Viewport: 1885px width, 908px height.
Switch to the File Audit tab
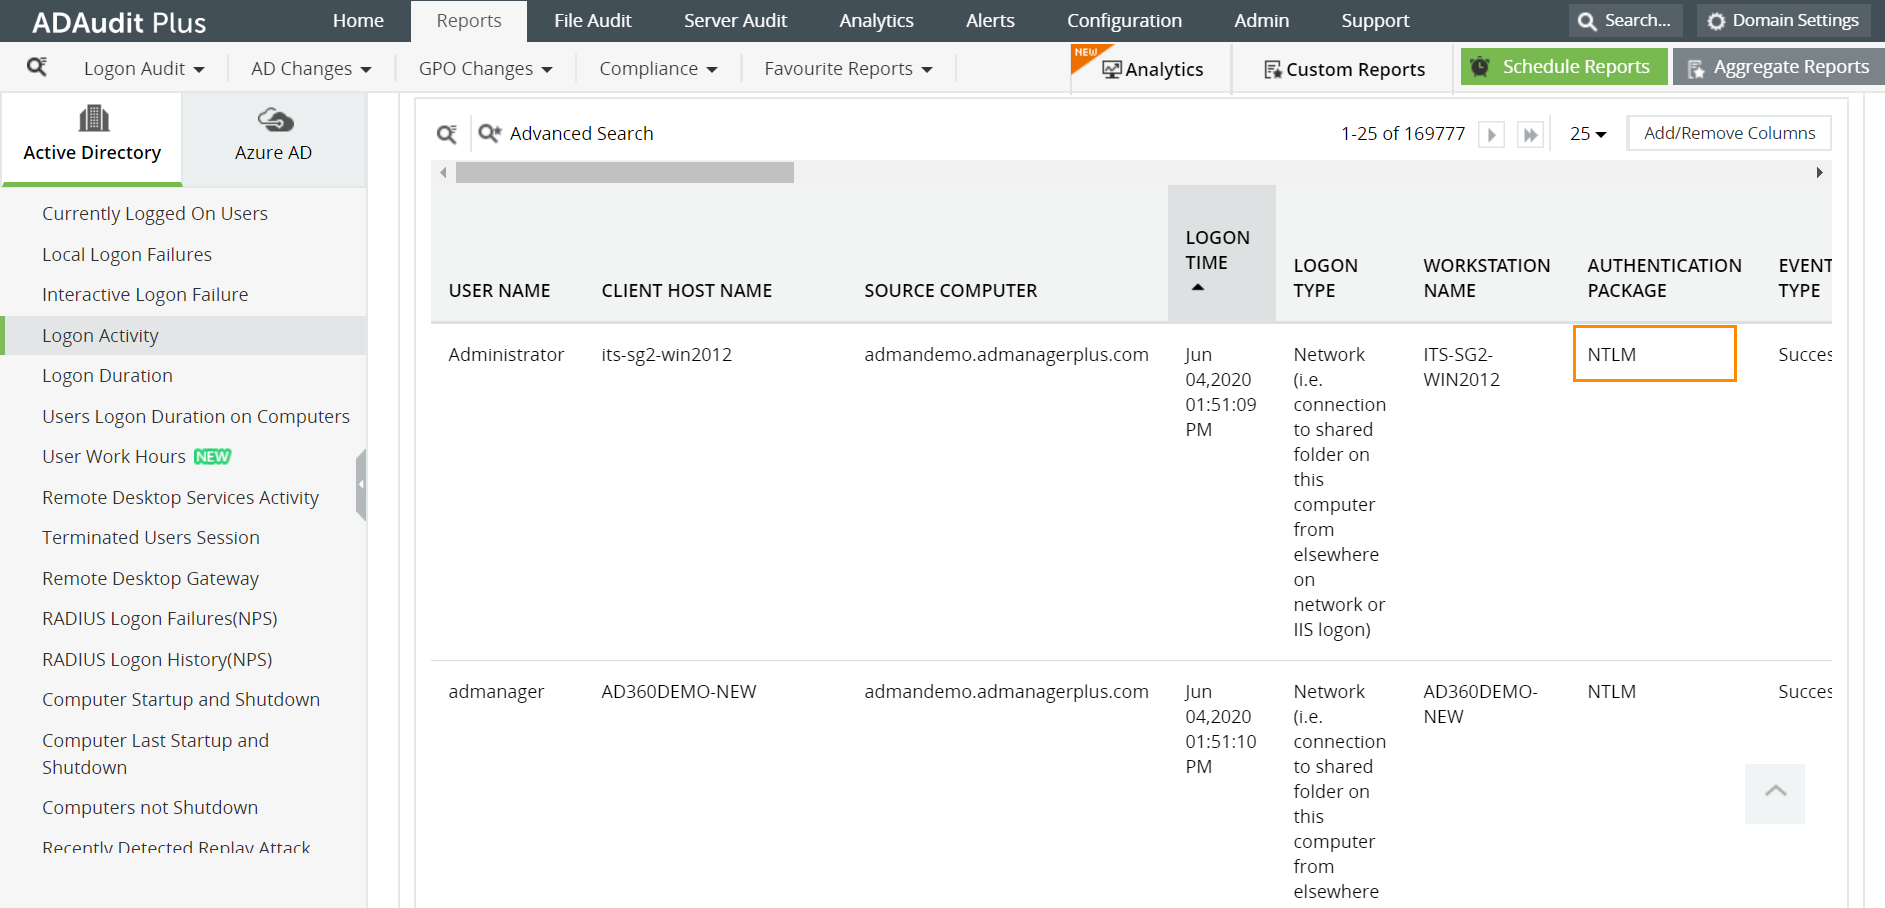(x=592, y=21)
